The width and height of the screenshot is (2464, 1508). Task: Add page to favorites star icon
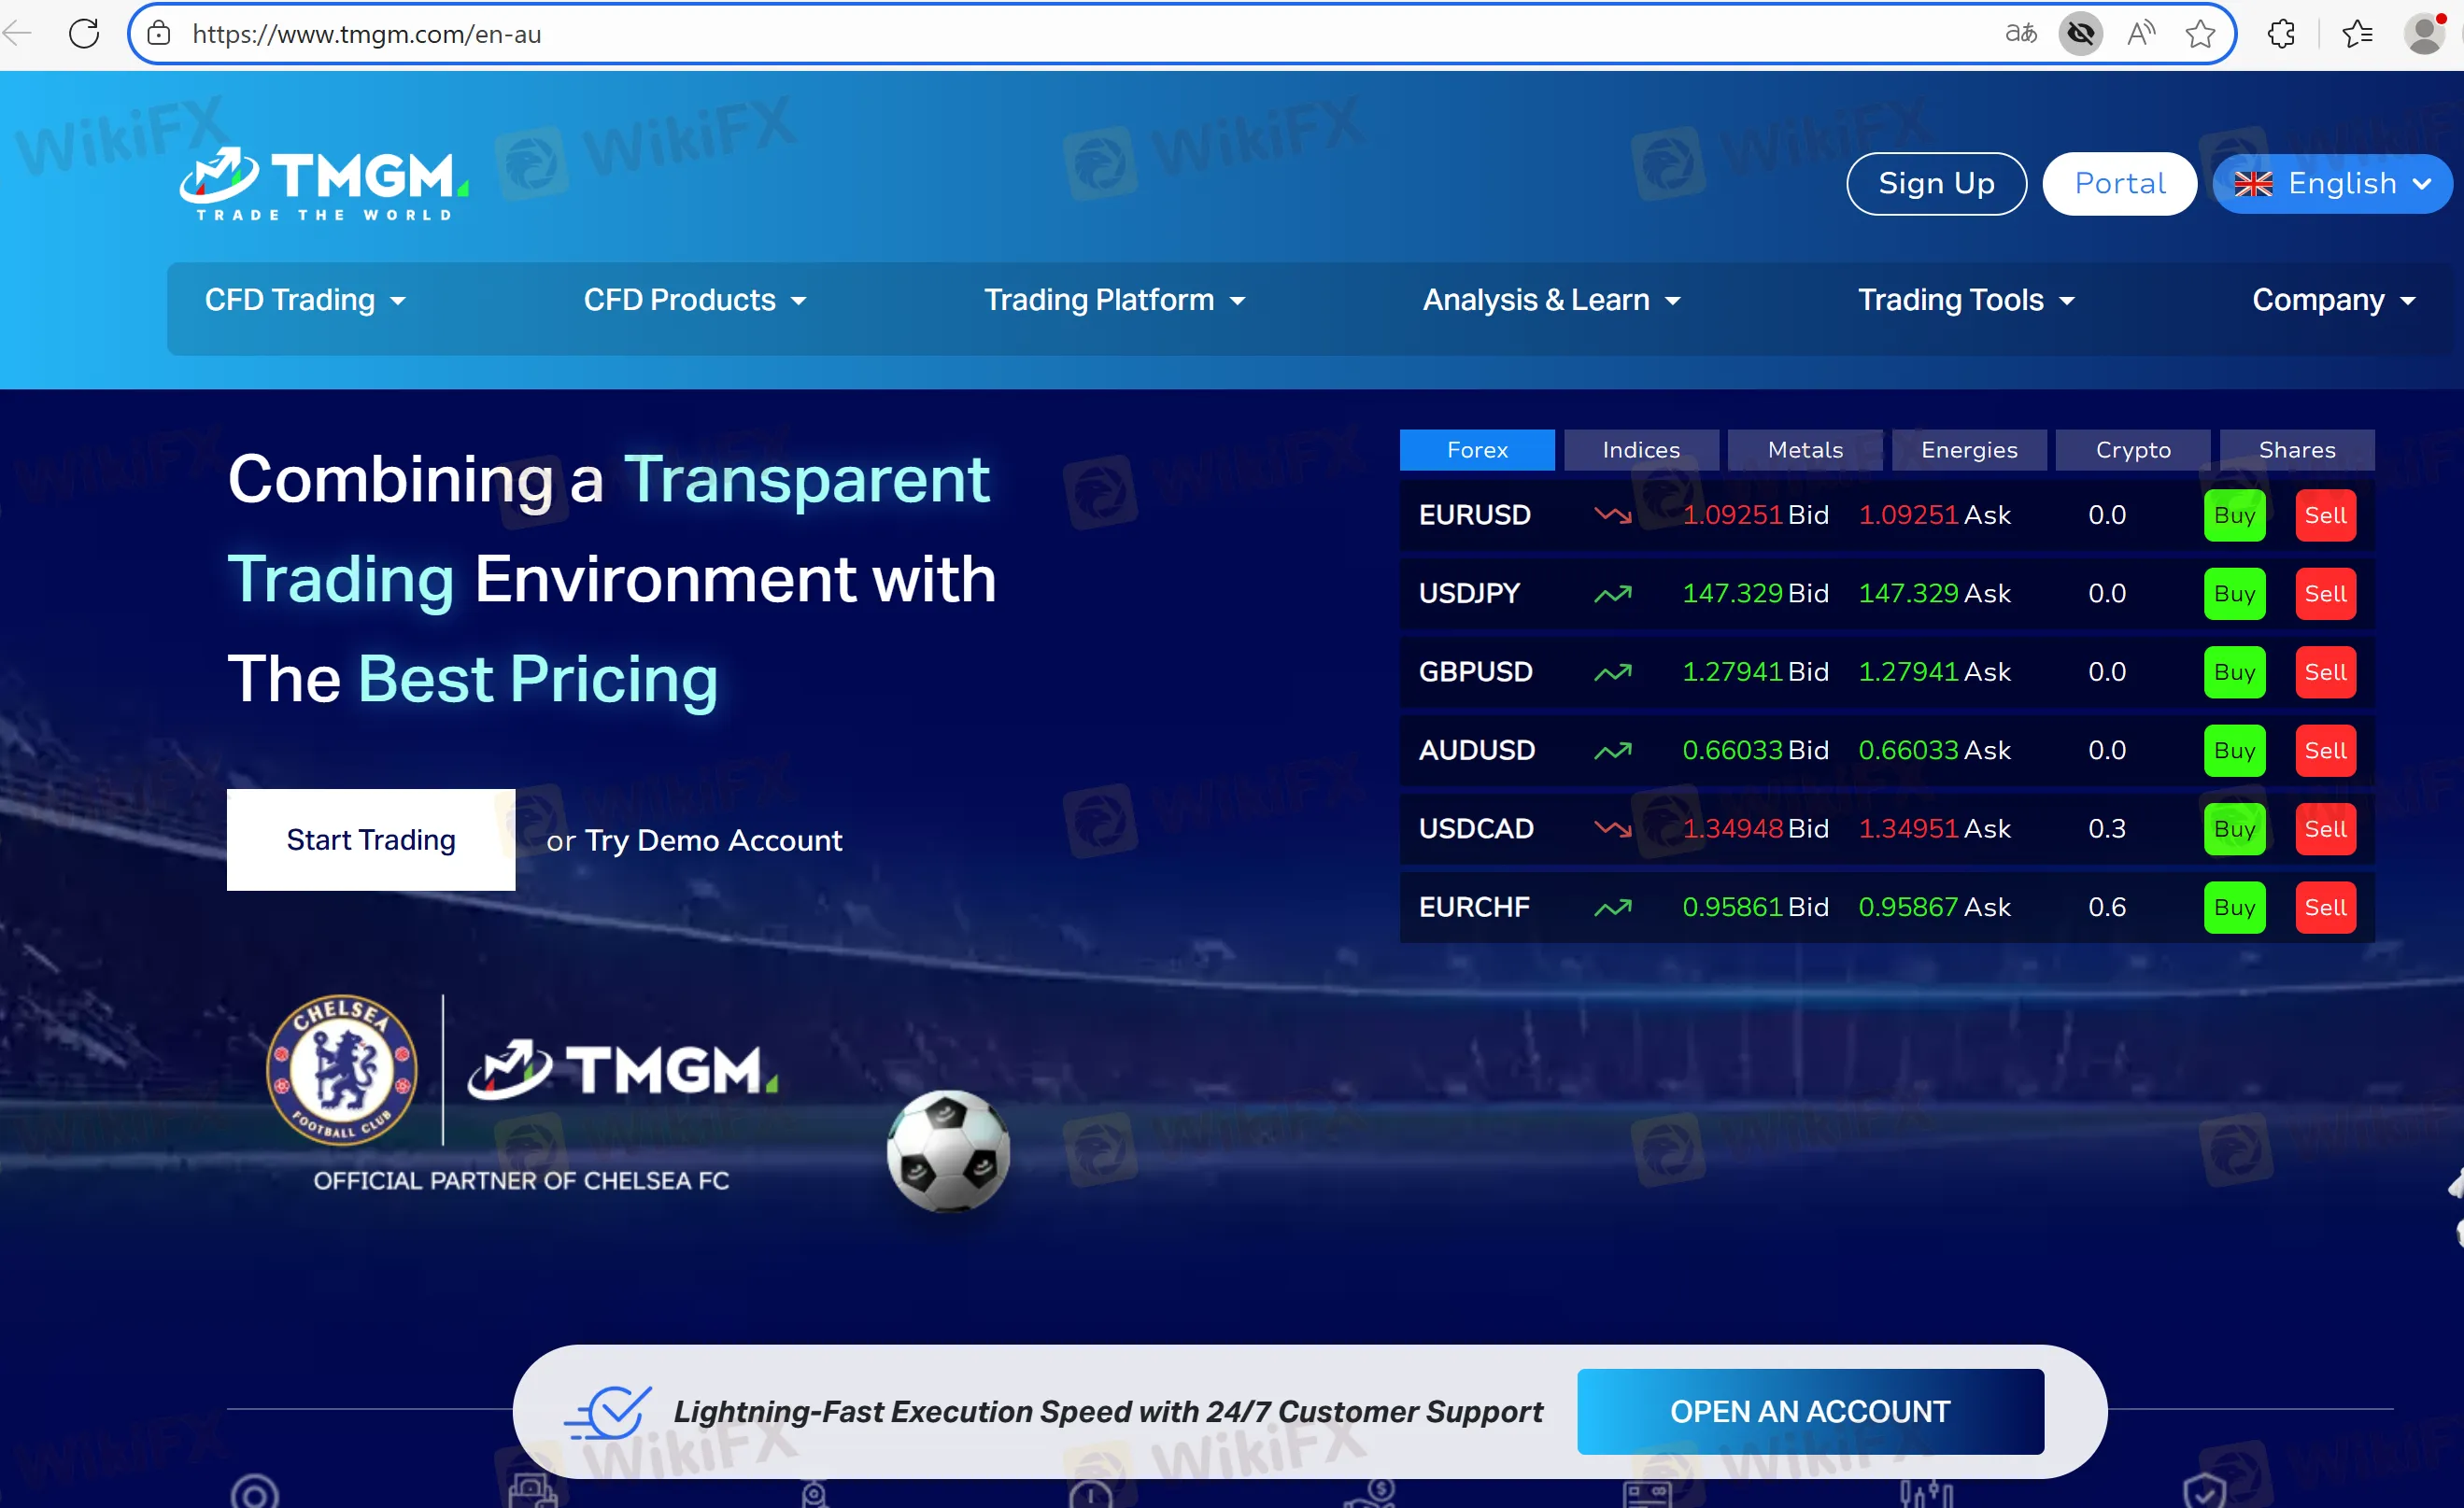click(2200, 33)
